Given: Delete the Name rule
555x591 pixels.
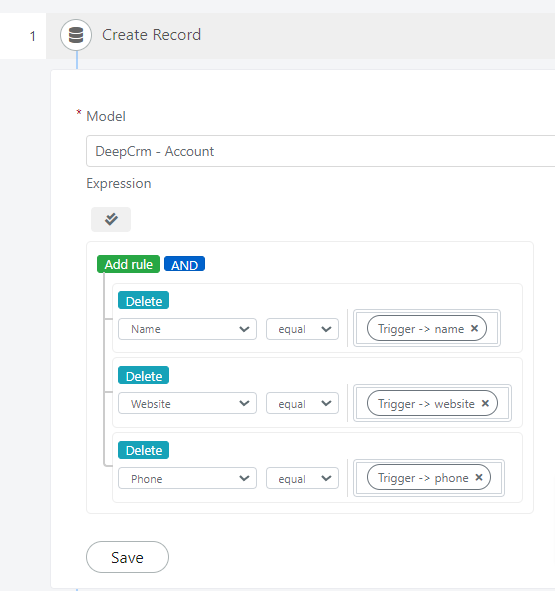Looking at the screenshot, I should point(143,300).
